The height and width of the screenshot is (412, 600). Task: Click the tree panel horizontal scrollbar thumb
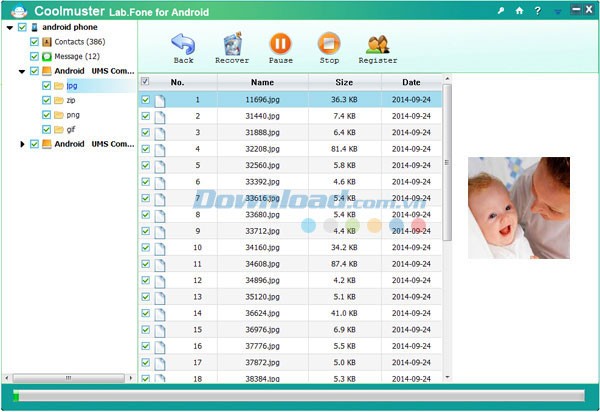pyautogui.click(x=68, y=378)
